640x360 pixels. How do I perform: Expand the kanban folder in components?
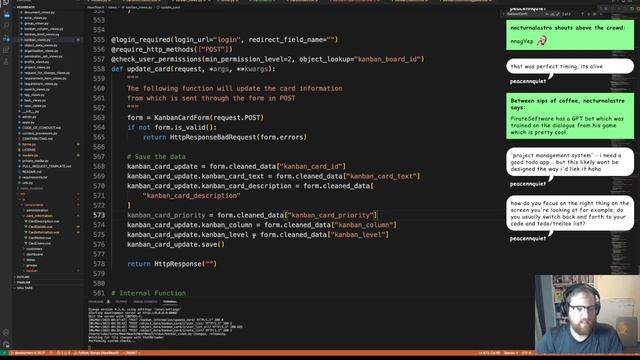(x=31, y=271)
